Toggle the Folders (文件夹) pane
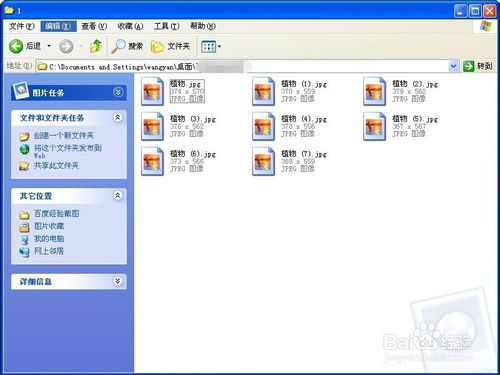500x375 pixels. [x=170, y=46]
